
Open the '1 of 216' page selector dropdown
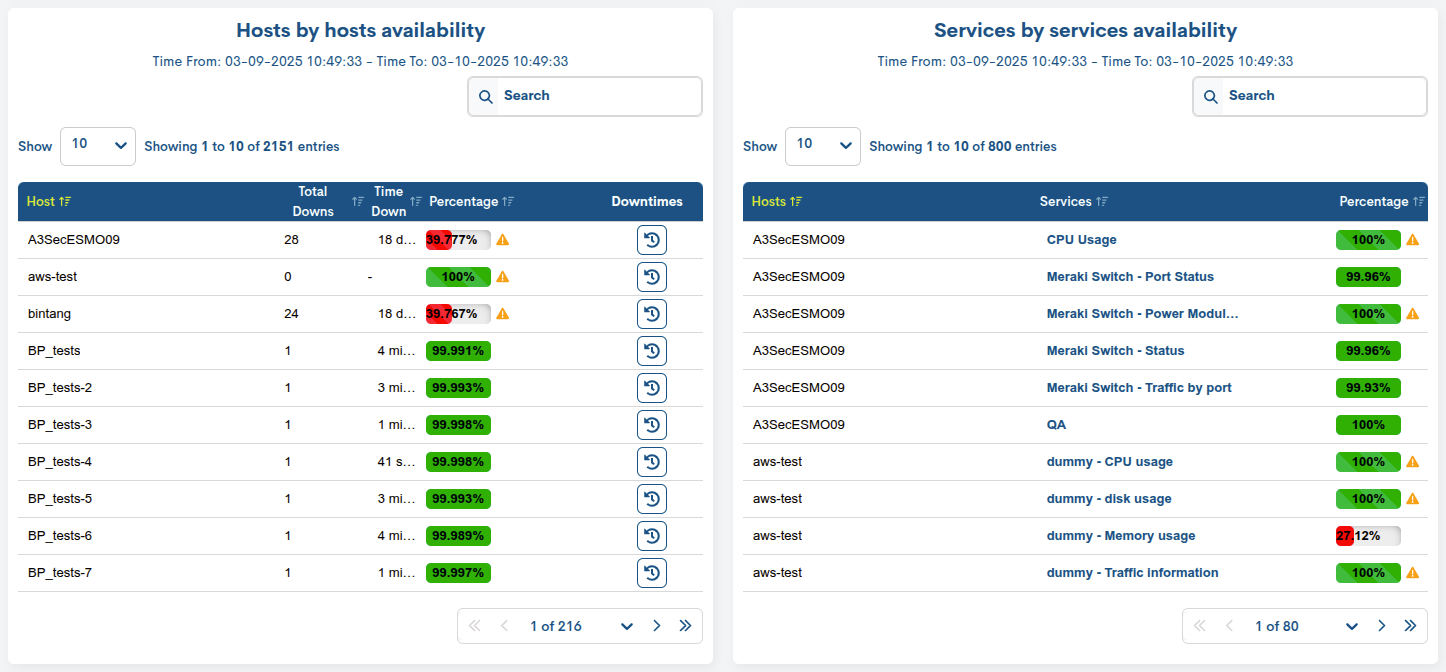627,625
